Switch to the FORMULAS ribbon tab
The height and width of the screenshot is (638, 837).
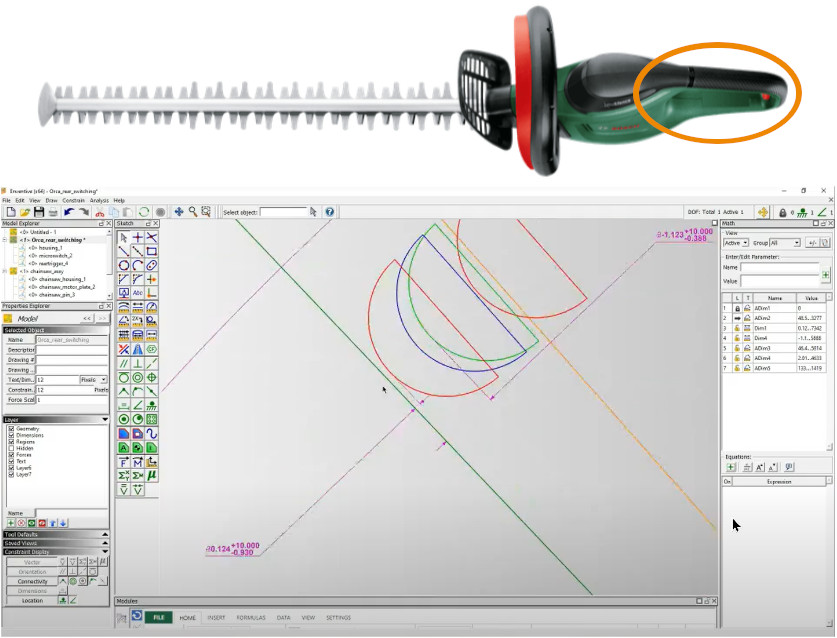(251, 618)
